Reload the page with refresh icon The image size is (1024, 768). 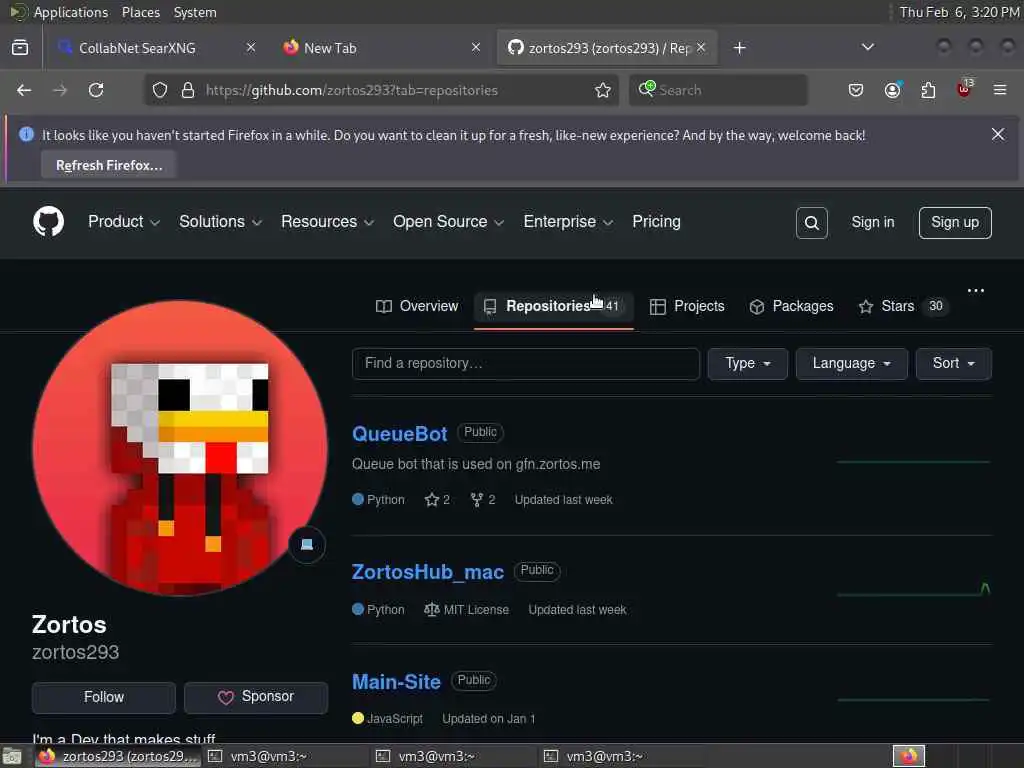(x=96, y=90)
